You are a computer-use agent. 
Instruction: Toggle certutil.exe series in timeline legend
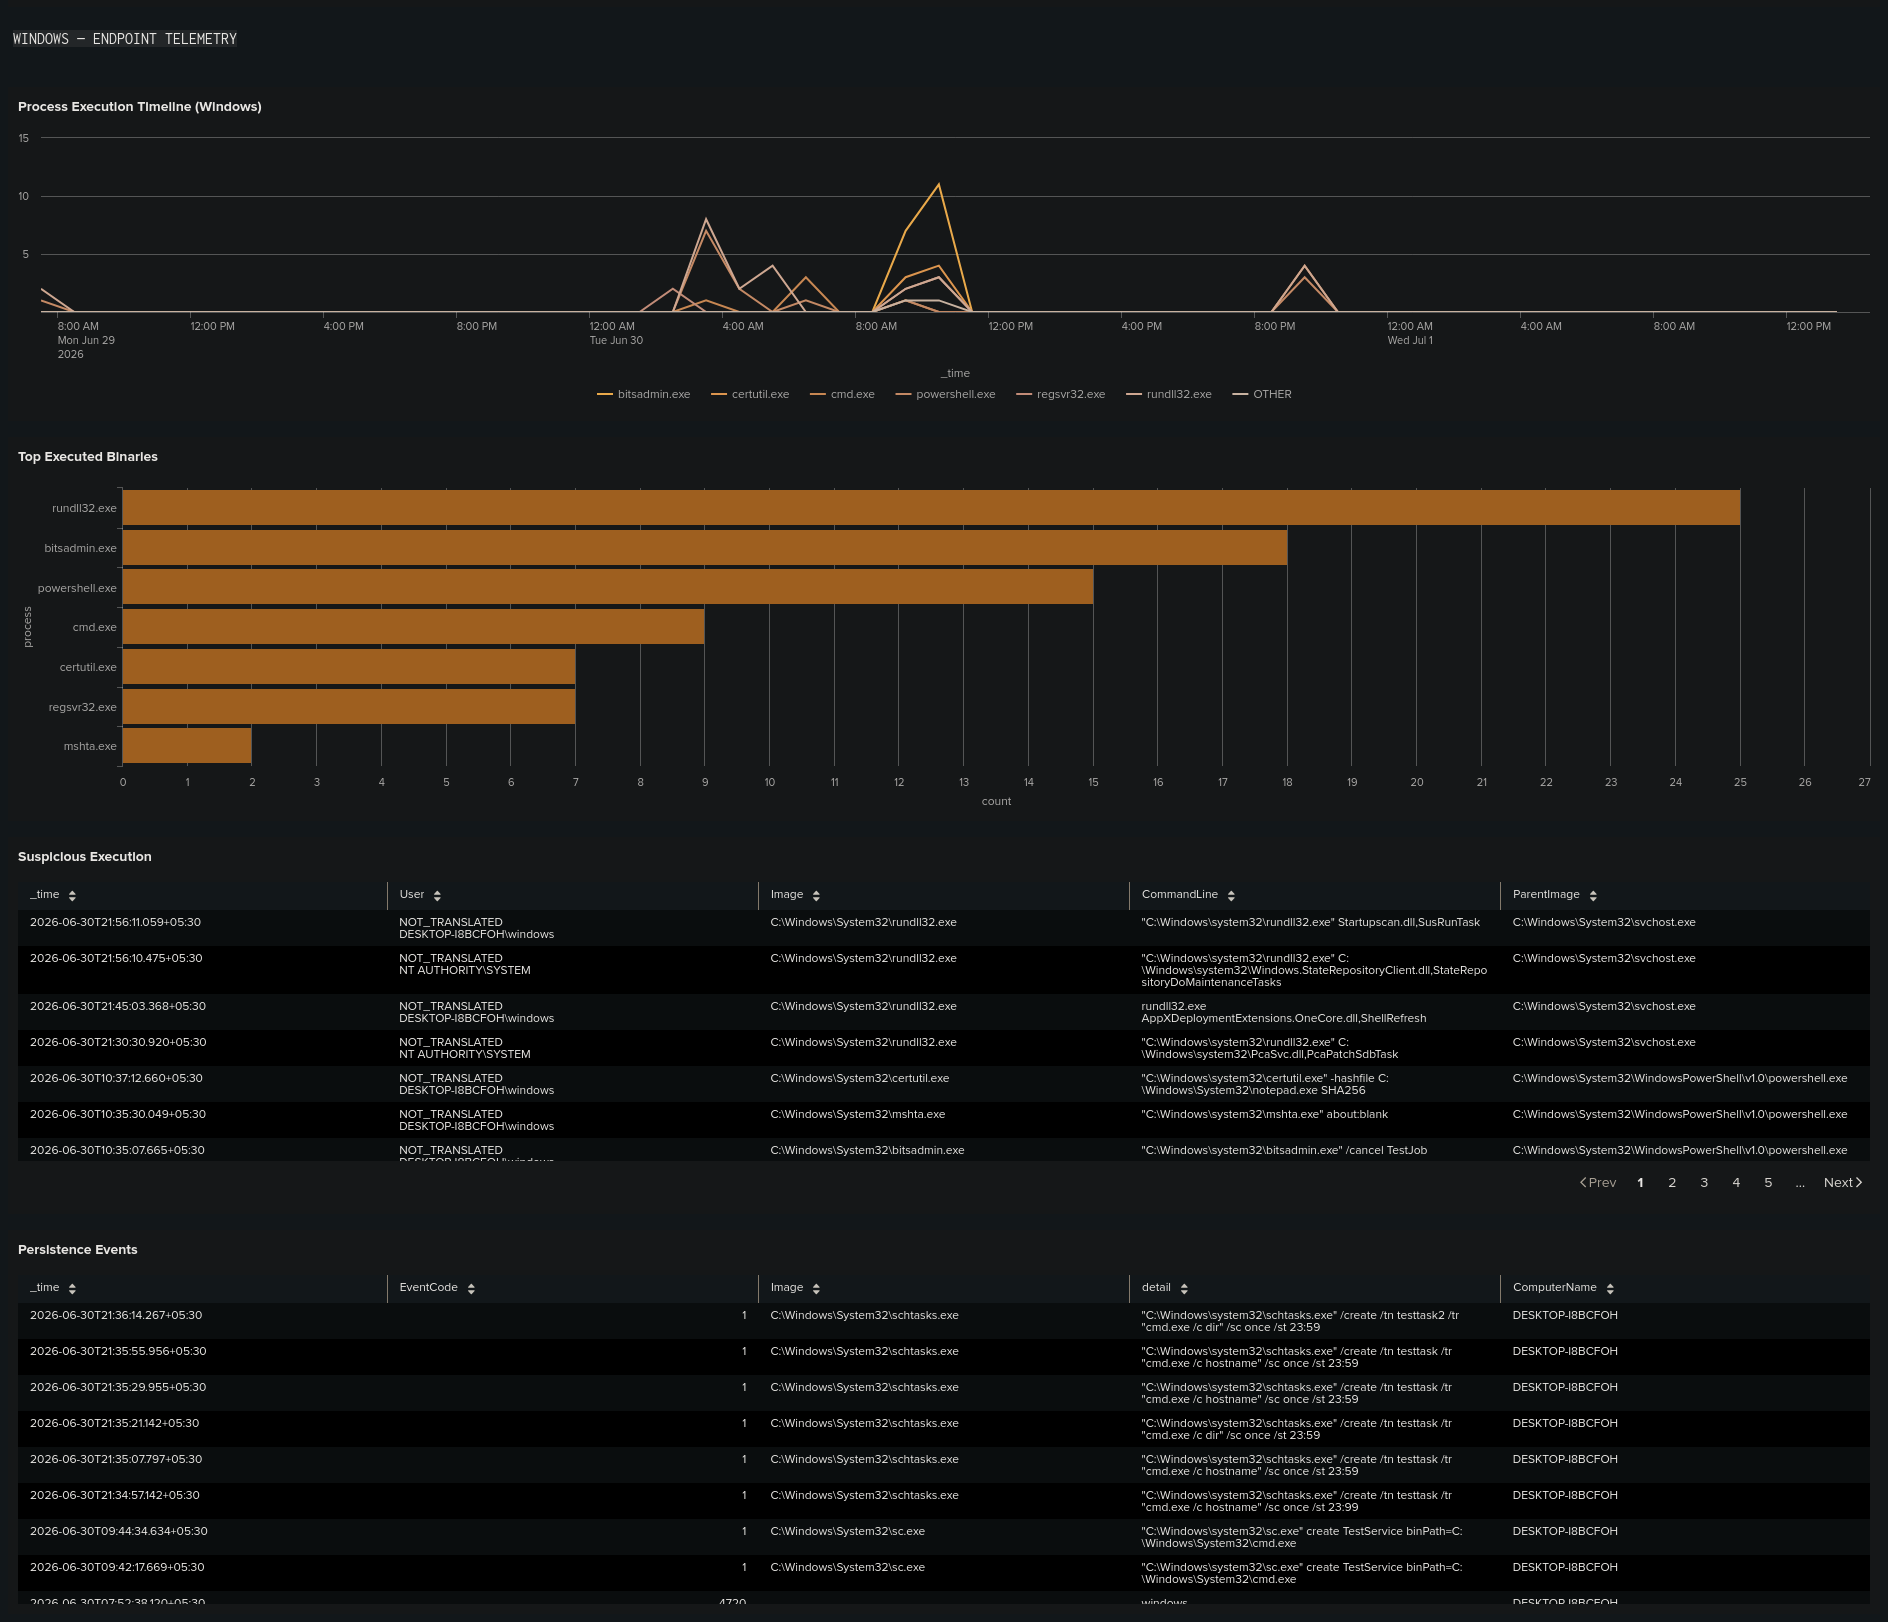pos(750,394)
